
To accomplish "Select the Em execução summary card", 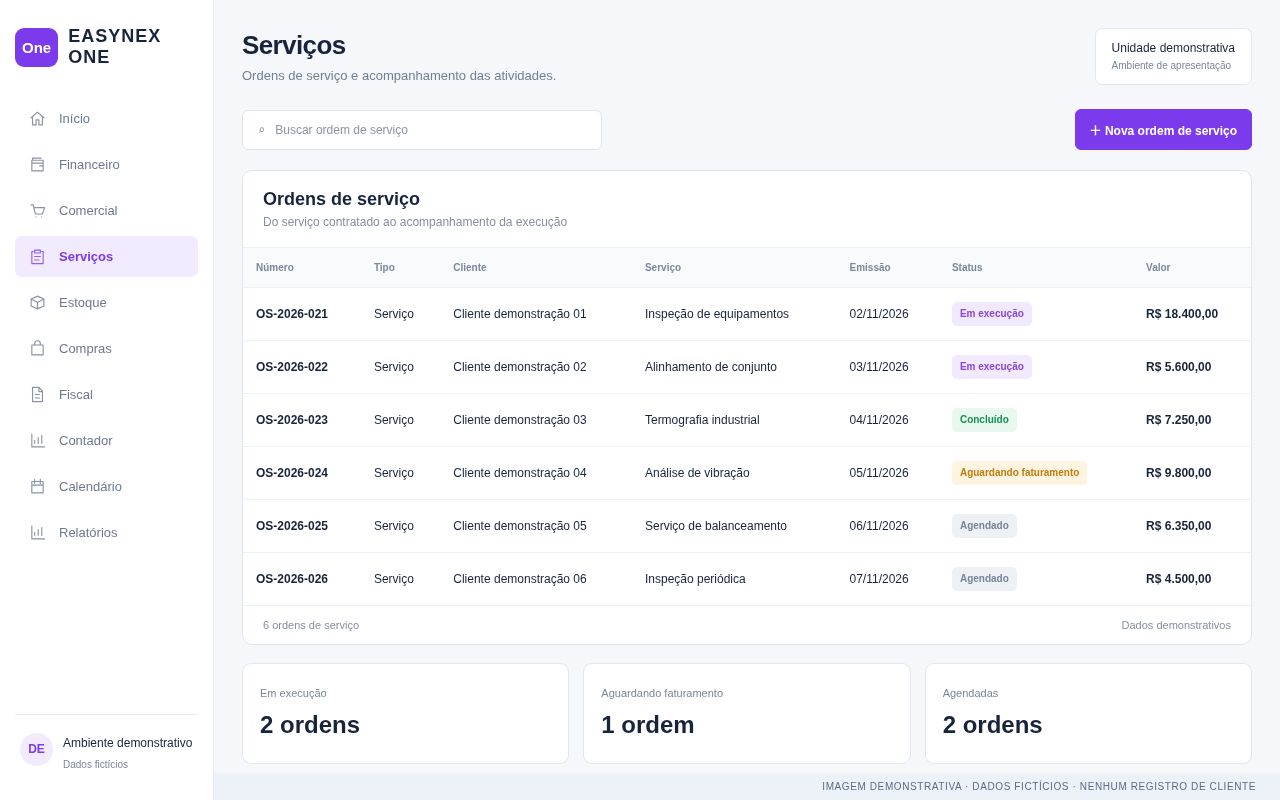I will (x=405, y=714).
